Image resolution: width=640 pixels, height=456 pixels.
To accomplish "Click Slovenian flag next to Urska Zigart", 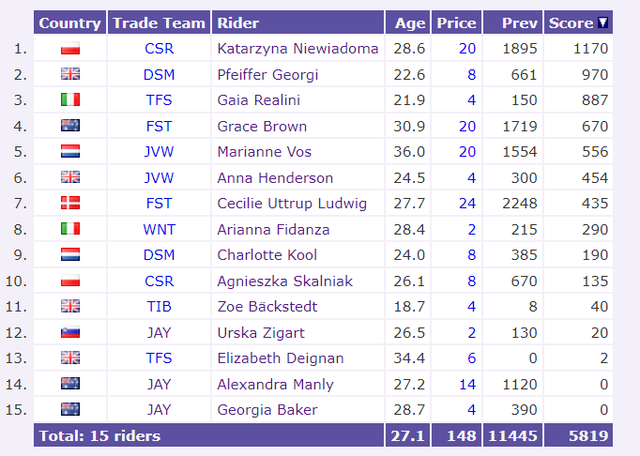I will tap(70, 332).
